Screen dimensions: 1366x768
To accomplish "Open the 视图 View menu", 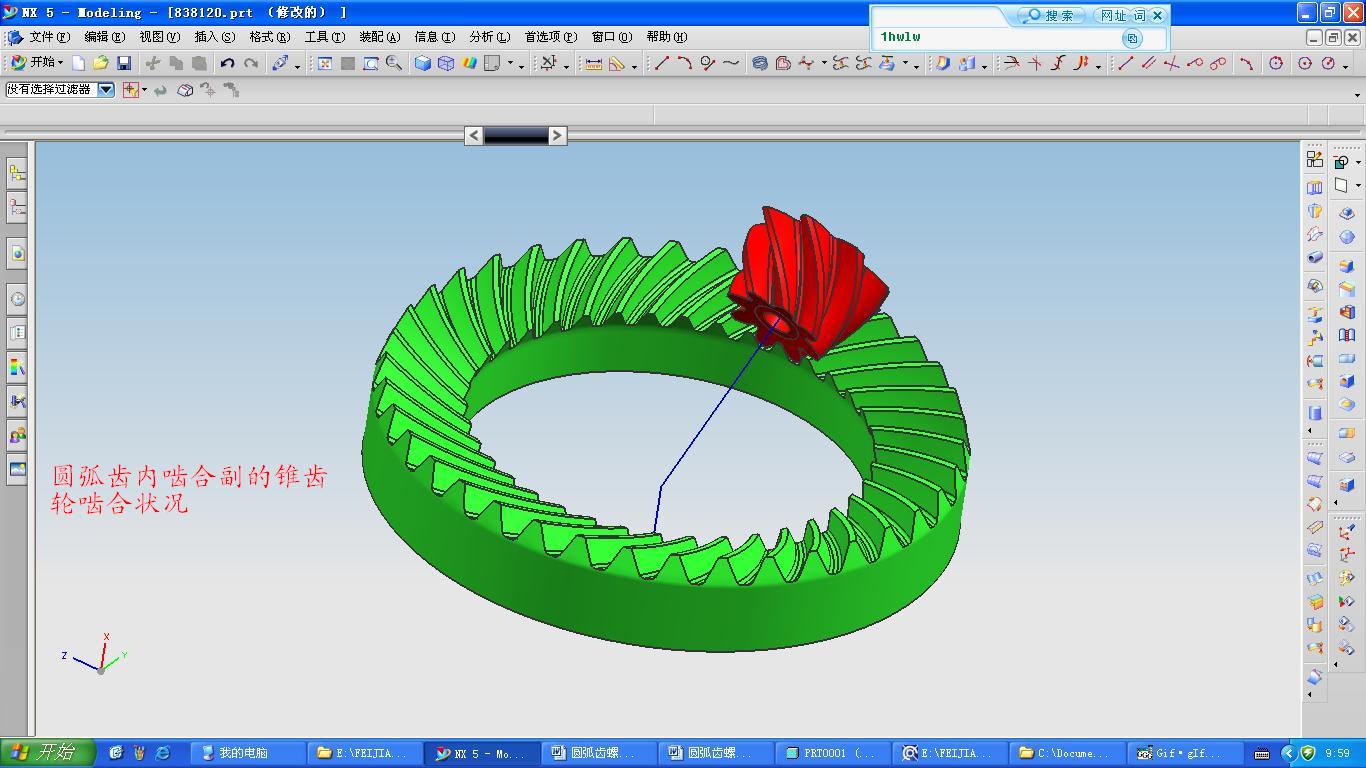I will click(x=160, y=37).
